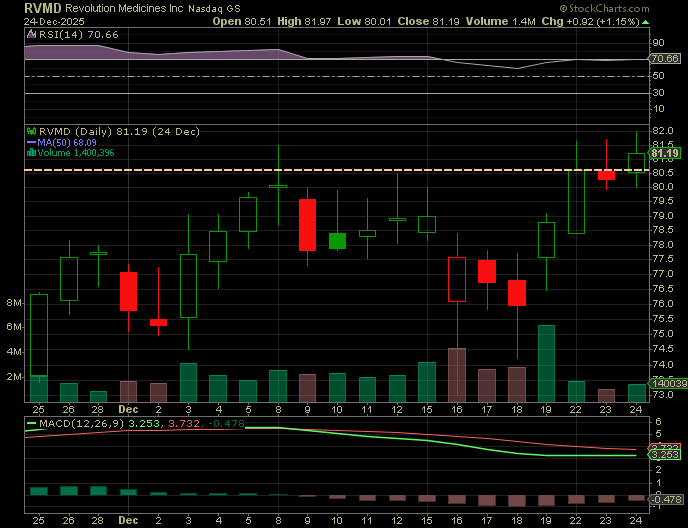This screenshot has width=688, height=528.
Task: Click the Open 80.51 value
Action: pyautogui.click(x=242, y=22)
